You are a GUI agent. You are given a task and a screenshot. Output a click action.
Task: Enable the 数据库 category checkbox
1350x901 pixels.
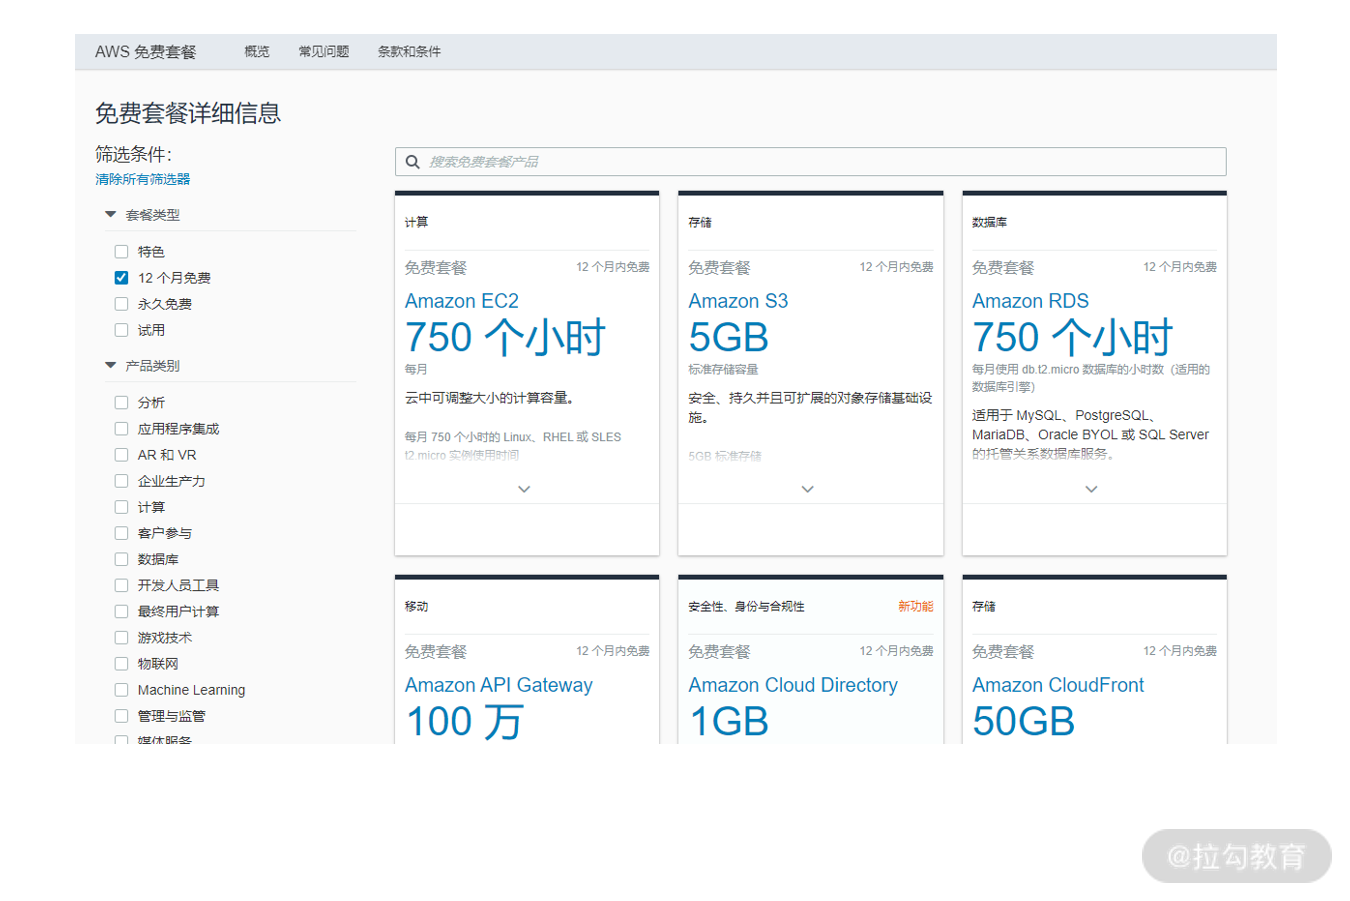(121, 559)
